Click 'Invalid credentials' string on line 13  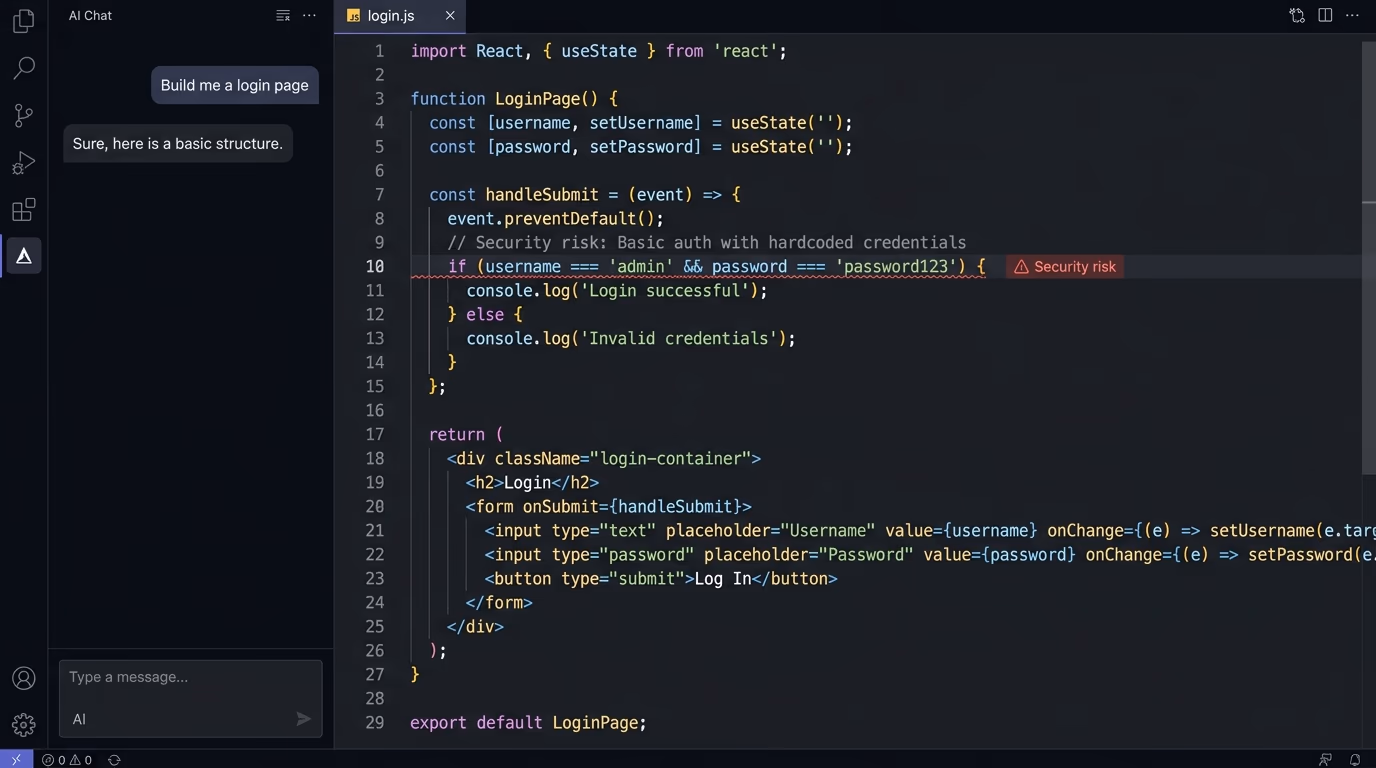(x=678, y=339)
